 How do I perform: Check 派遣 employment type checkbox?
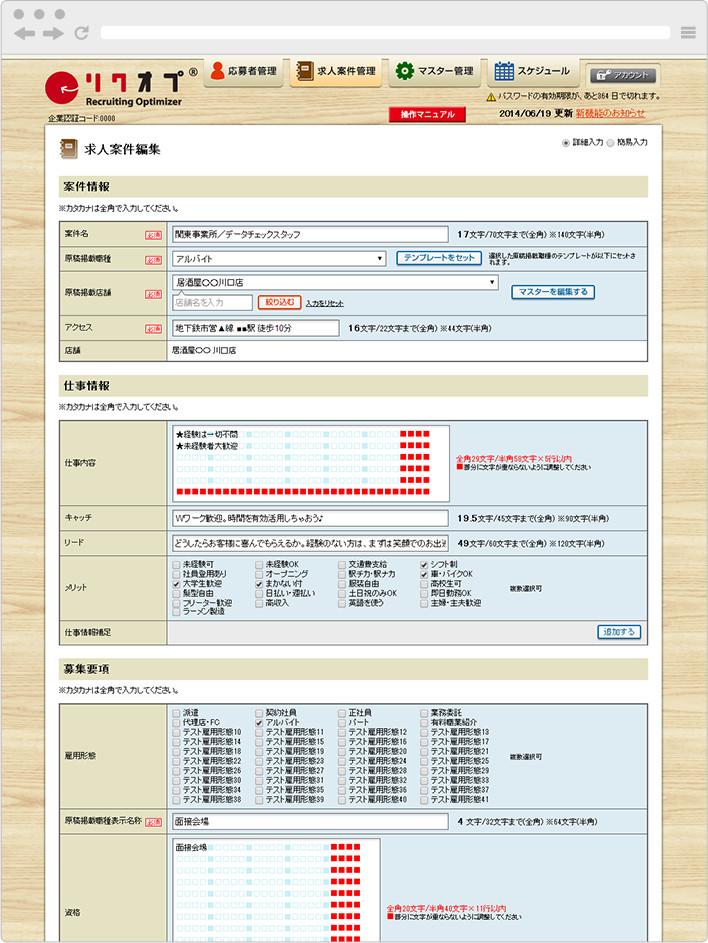coord(176,713)
